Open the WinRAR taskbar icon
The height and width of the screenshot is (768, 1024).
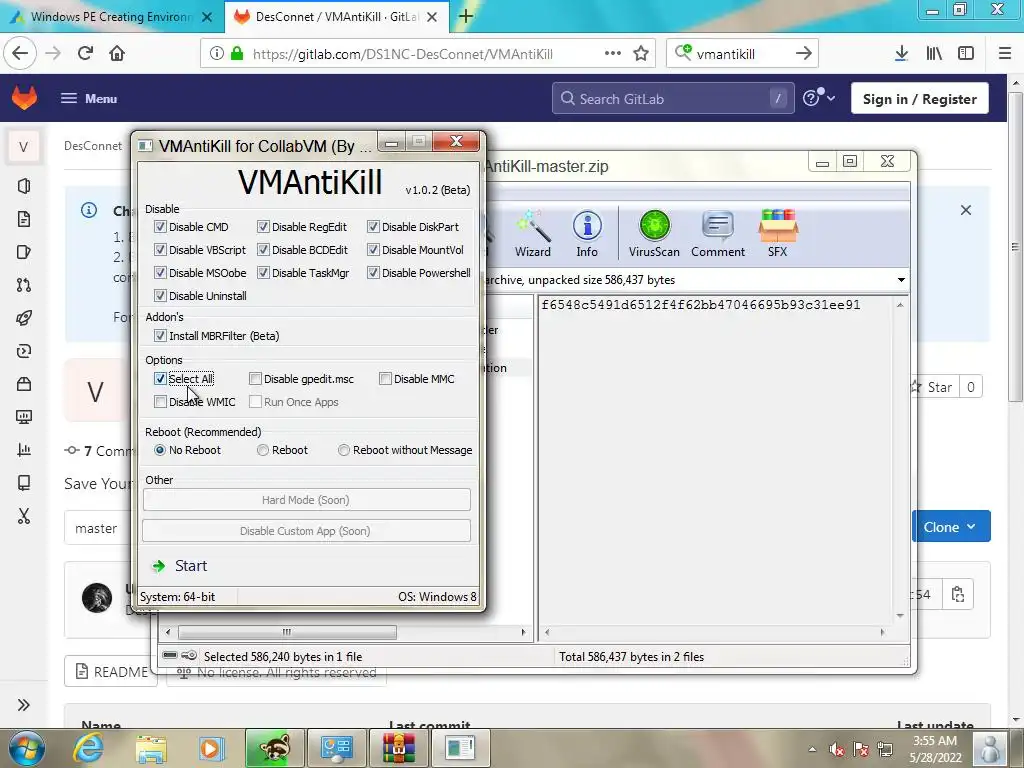coord(398,748)
